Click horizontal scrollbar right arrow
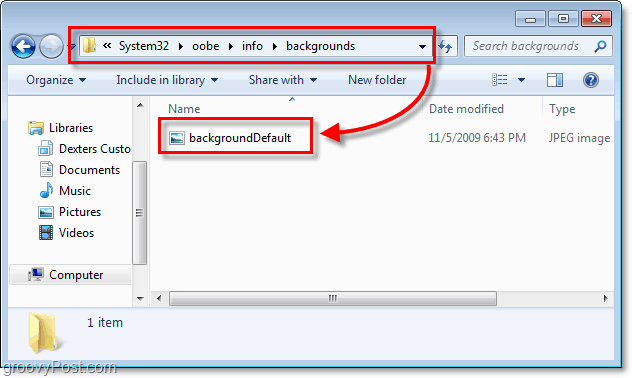Image resolution: width=632 pixels, height=378 pixels. click(x=605, y=299)
